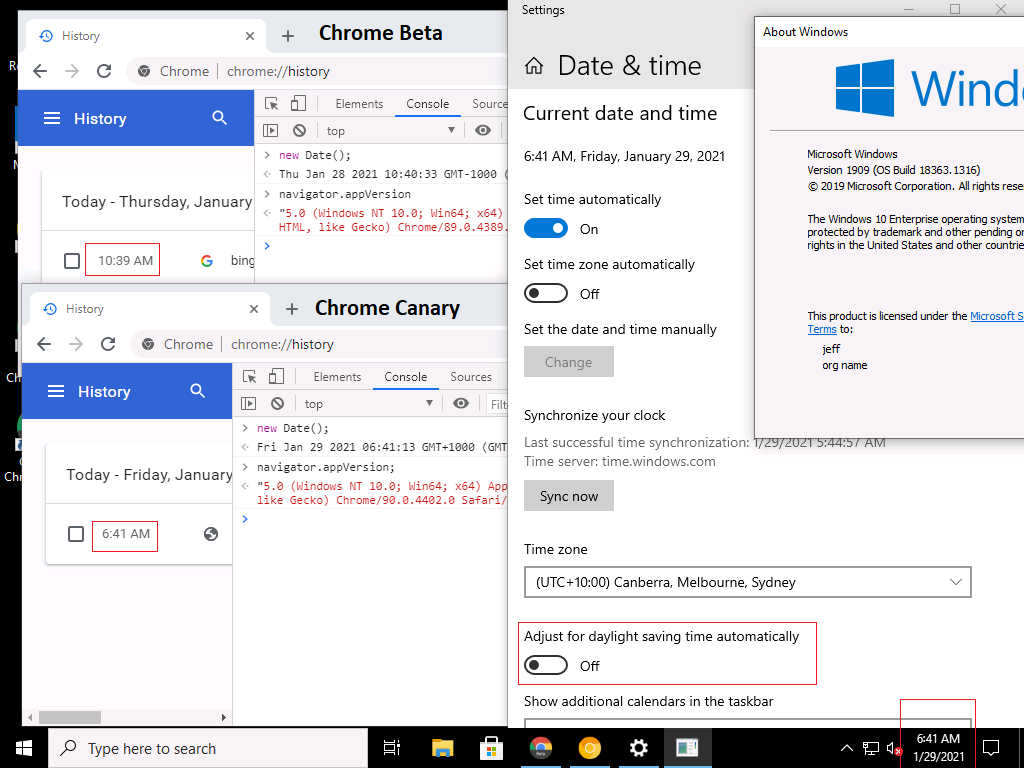The height and width of the screenshot is (768, 1024).
Task: Enable Adjust for daylight saving time toggle
Action: coord(546,666)
